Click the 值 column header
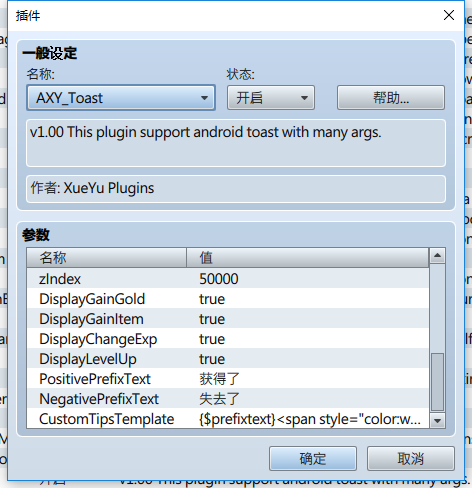The image size is (472, 488). pyautogui.click(x=307, y=258)
